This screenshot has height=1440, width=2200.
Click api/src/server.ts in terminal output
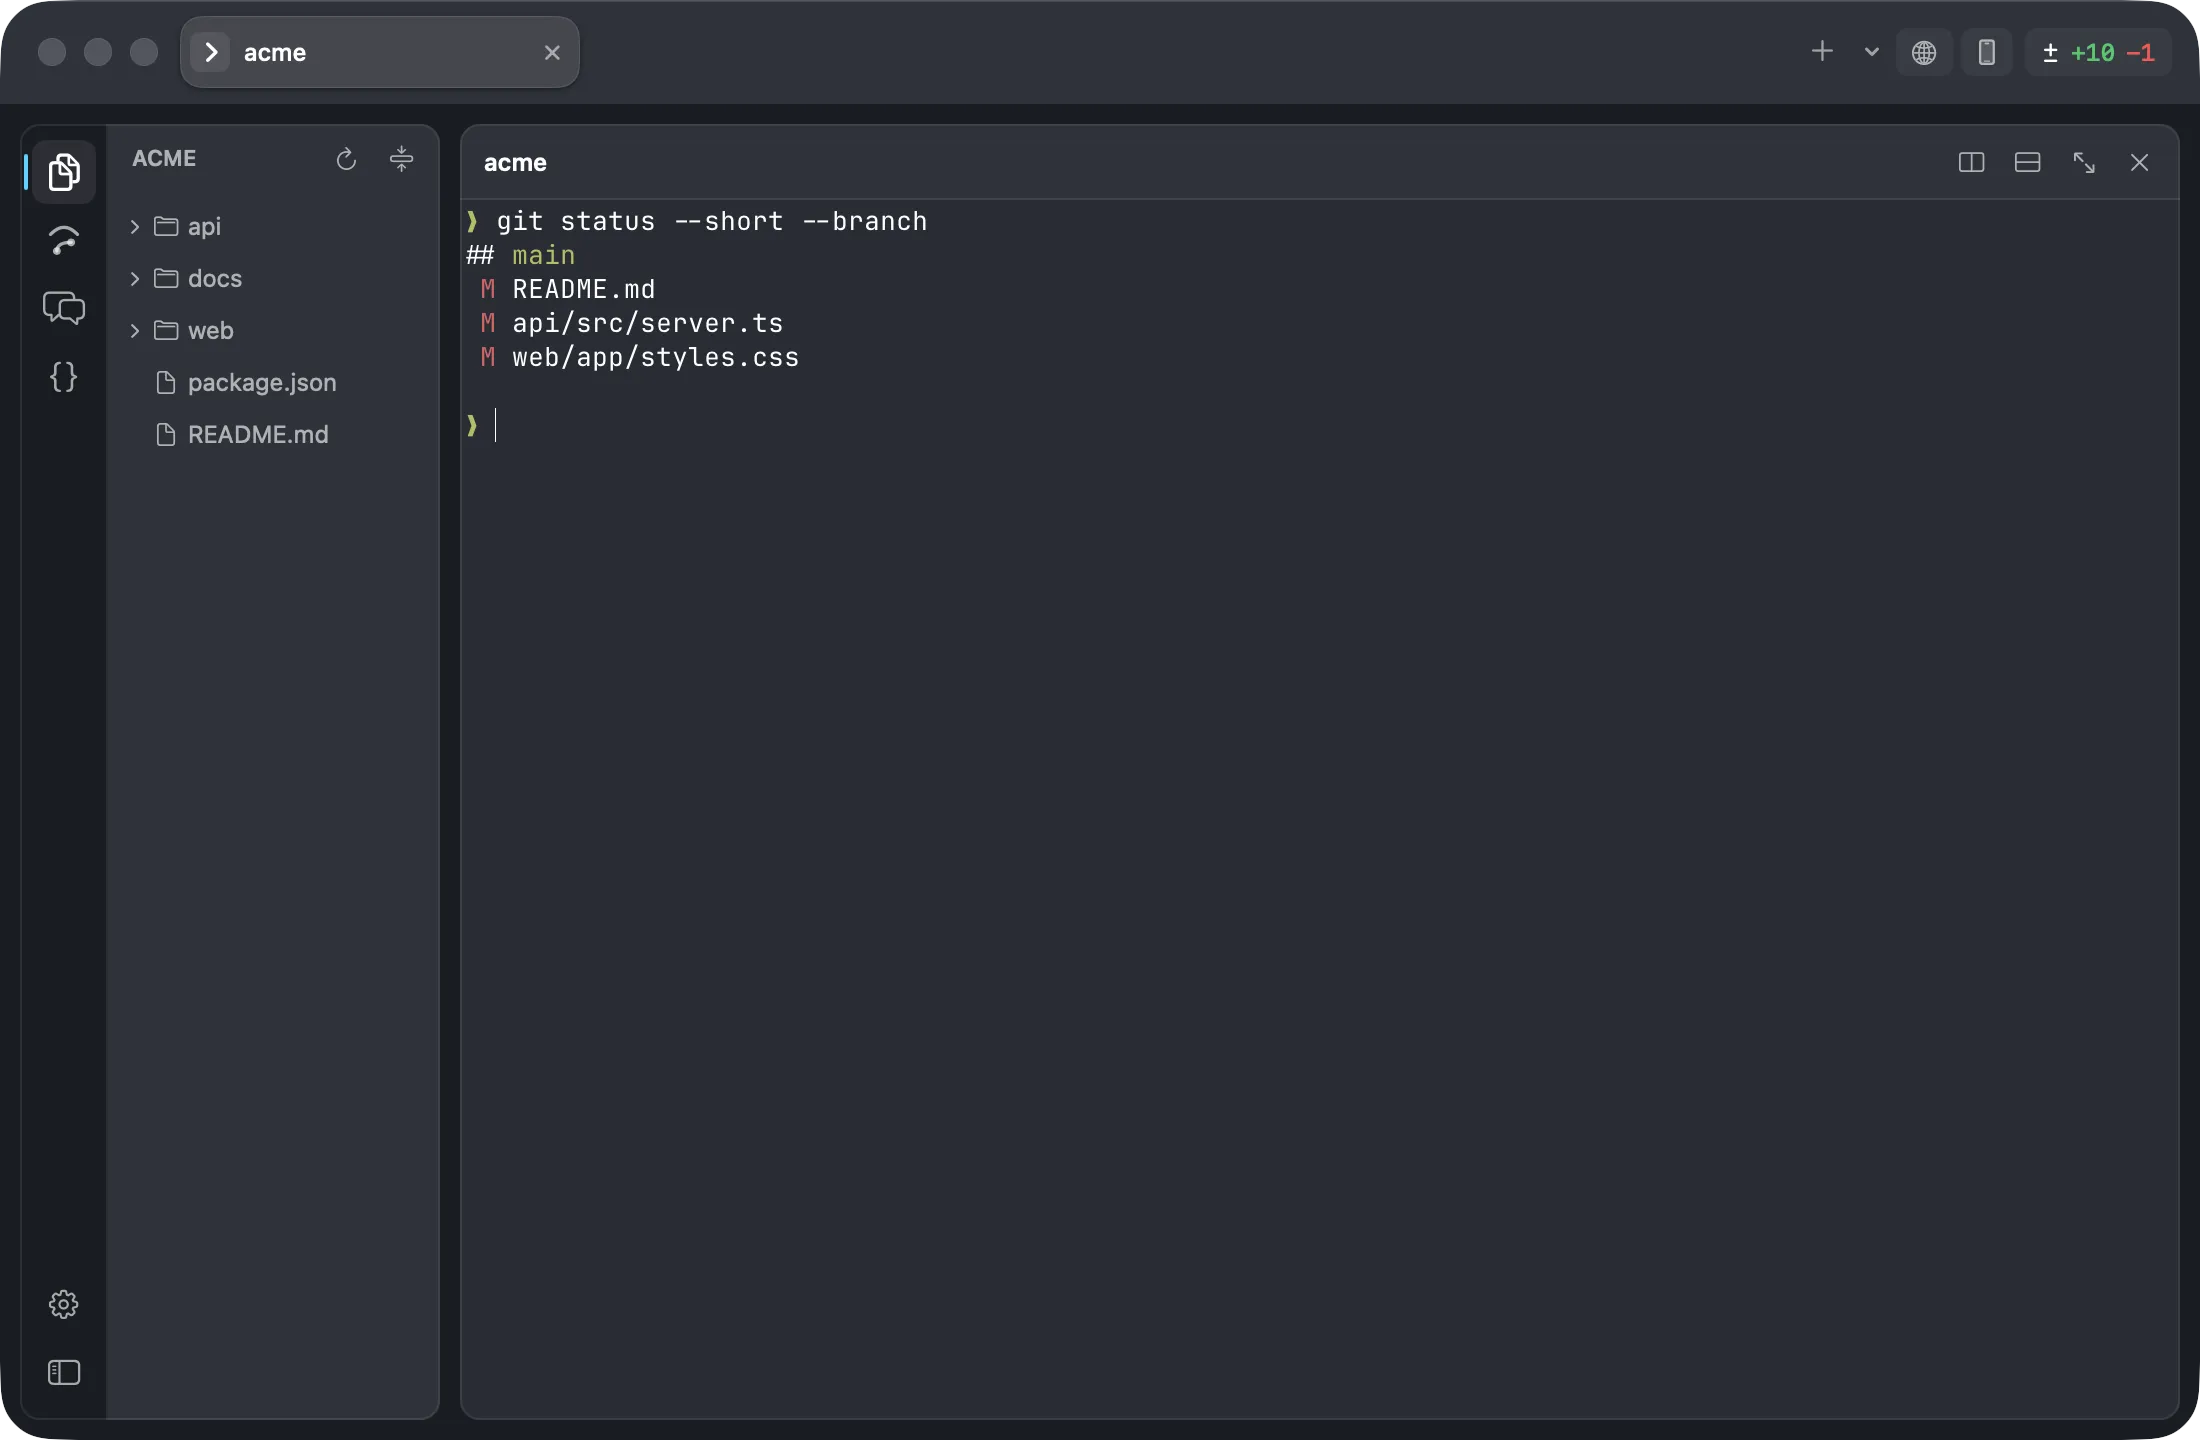point(648,323)
